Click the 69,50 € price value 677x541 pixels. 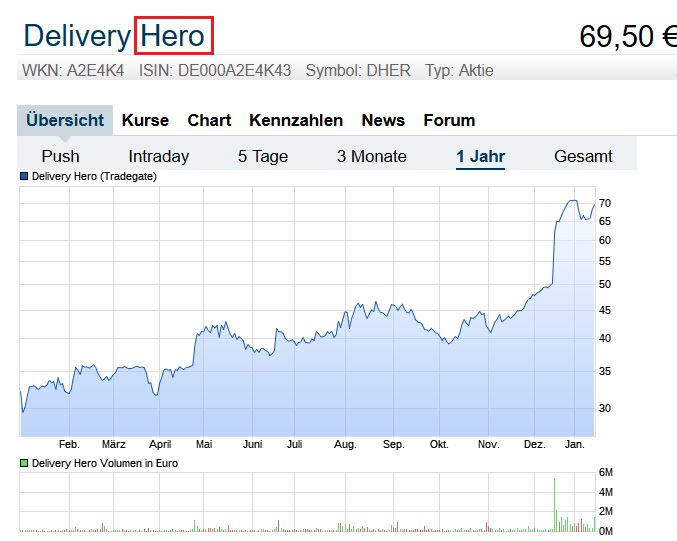pyautogui.click(x=628, y=36)
